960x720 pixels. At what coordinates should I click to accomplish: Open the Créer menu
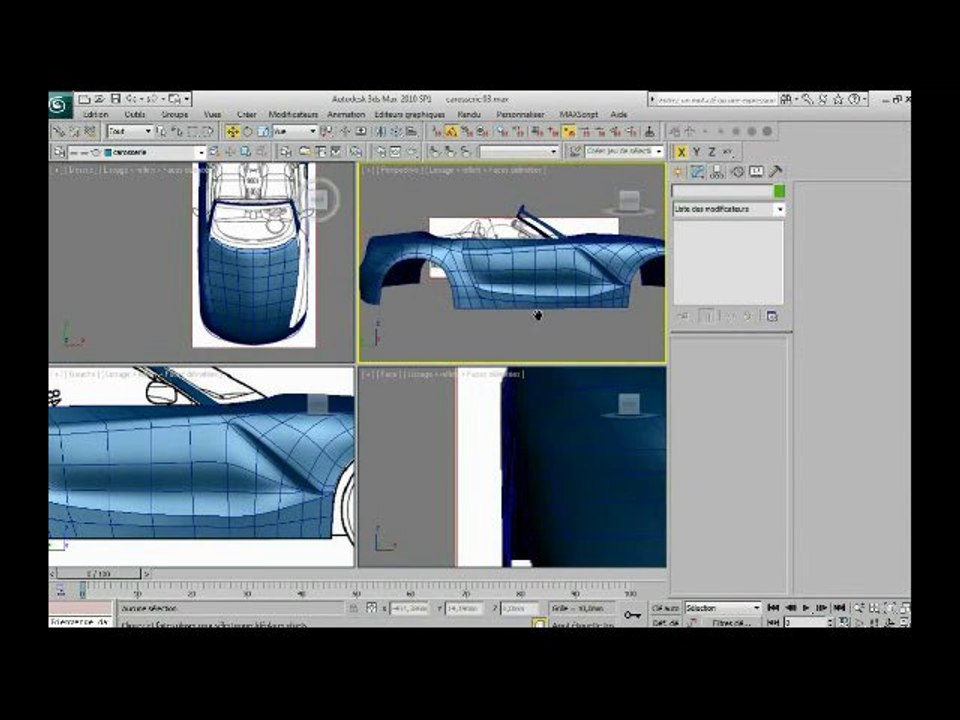247,114
